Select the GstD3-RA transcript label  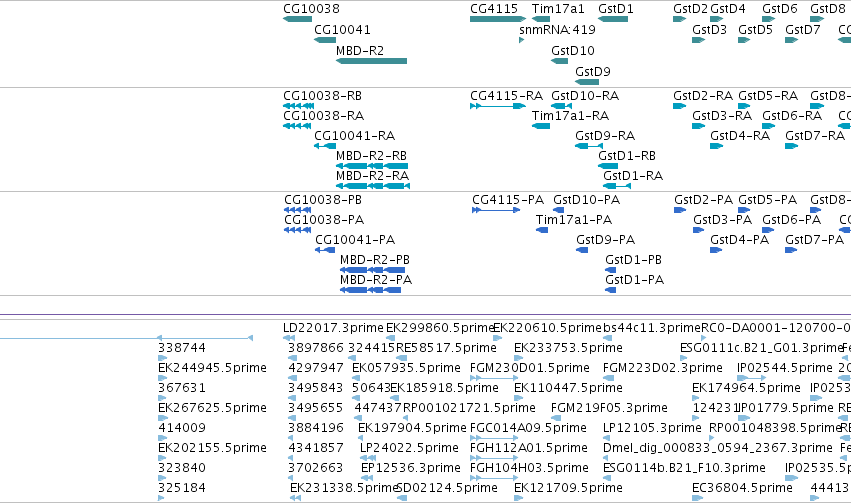point(722,116)
